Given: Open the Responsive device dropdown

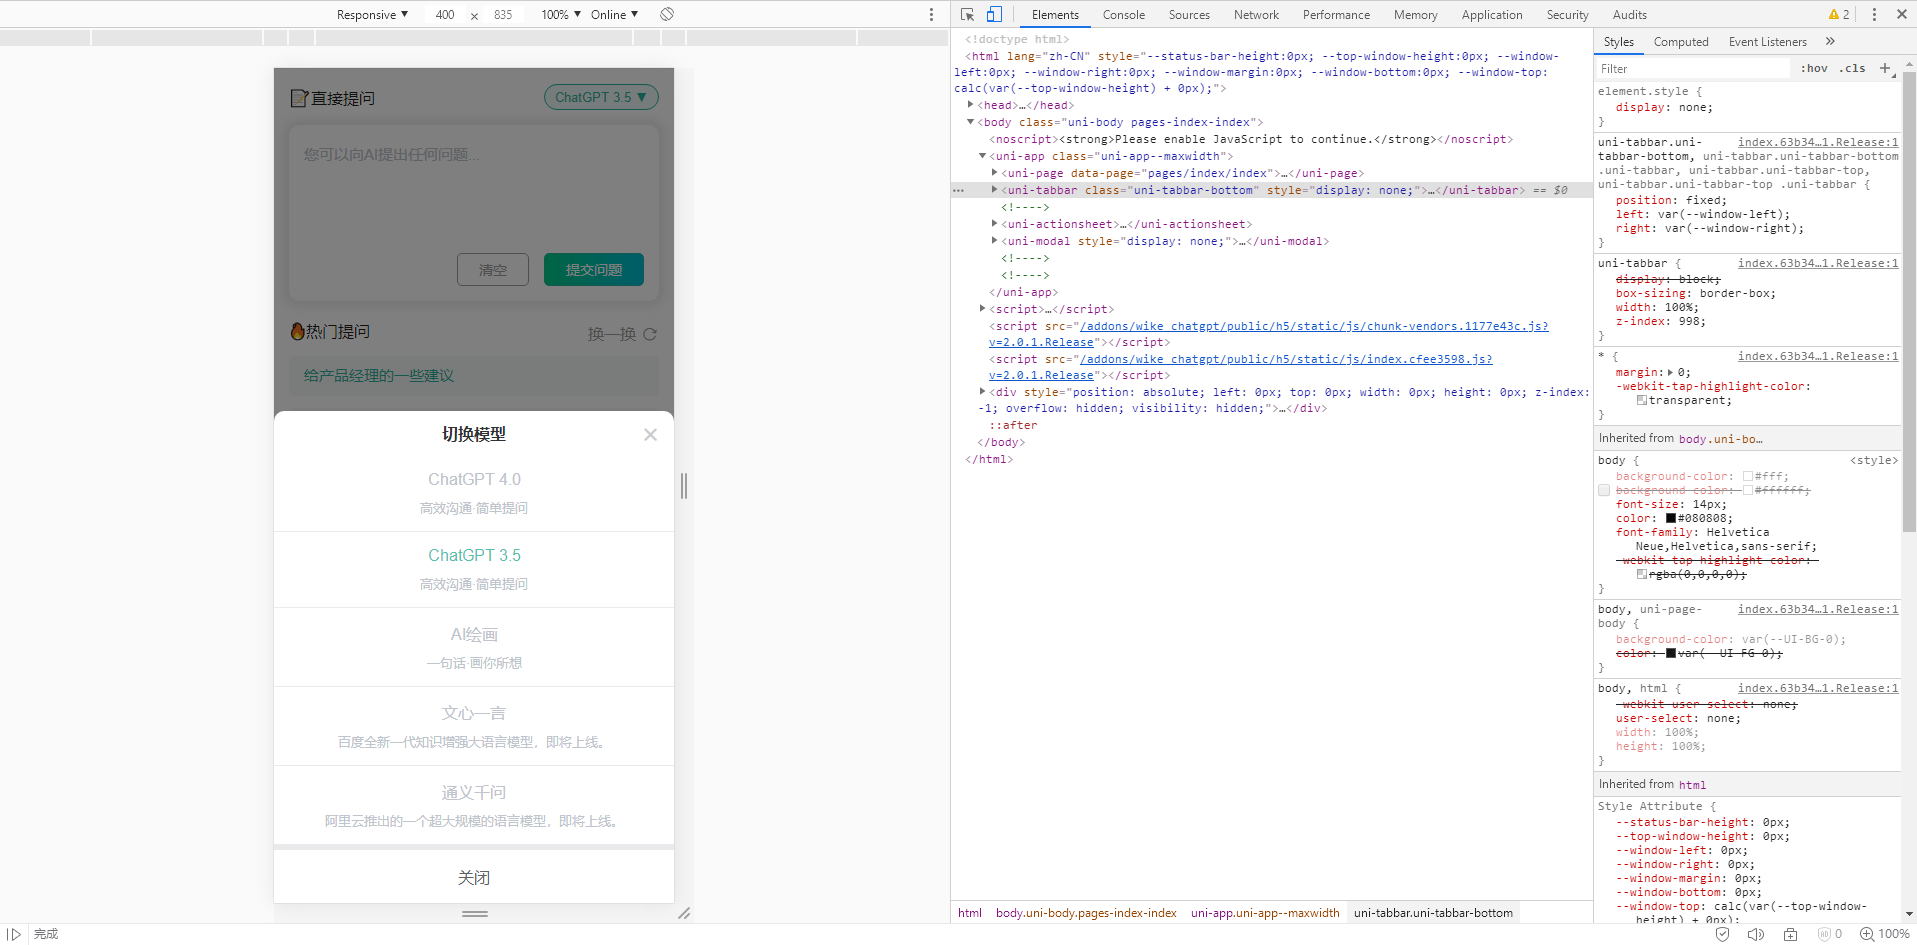Looking at the screenshot, I should coord(372,14).
